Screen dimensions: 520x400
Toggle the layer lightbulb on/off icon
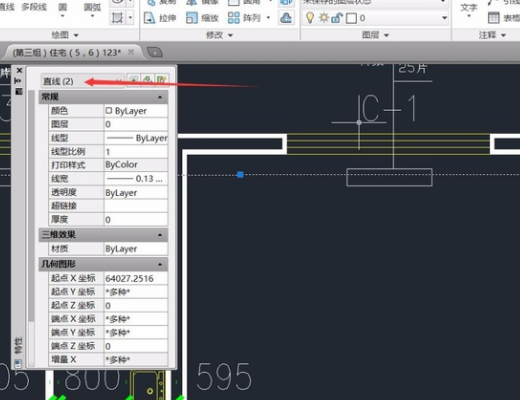[x=310, y=18]
